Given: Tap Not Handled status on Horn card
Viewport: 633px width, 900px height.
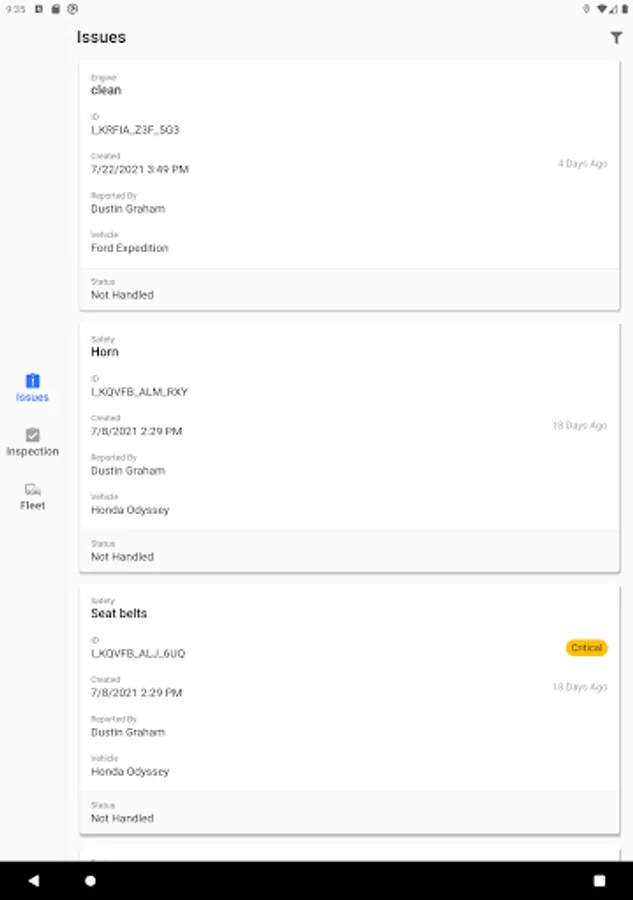Looking at the screenshot, I should (122, 557).
